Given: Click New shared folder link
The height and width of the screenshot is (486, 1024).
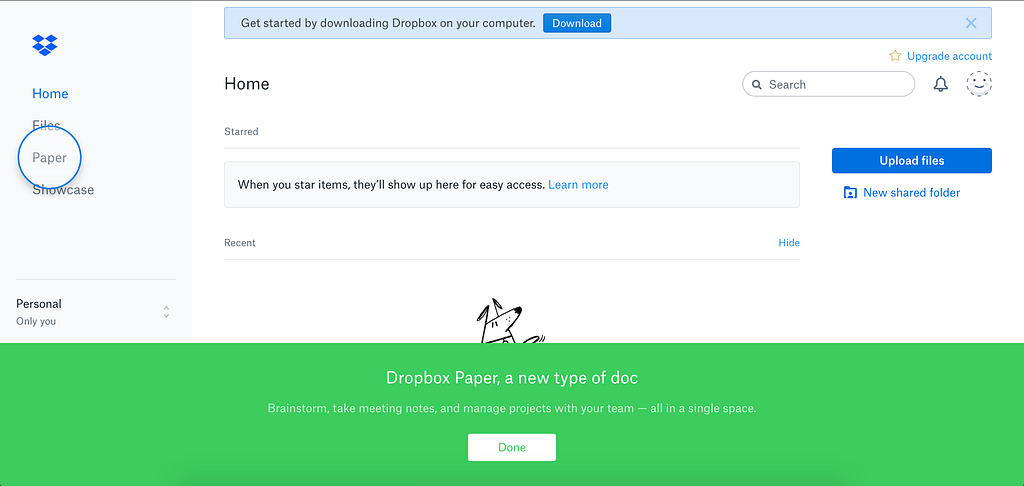Looking at the screenshot, I should tap(912, 193).
